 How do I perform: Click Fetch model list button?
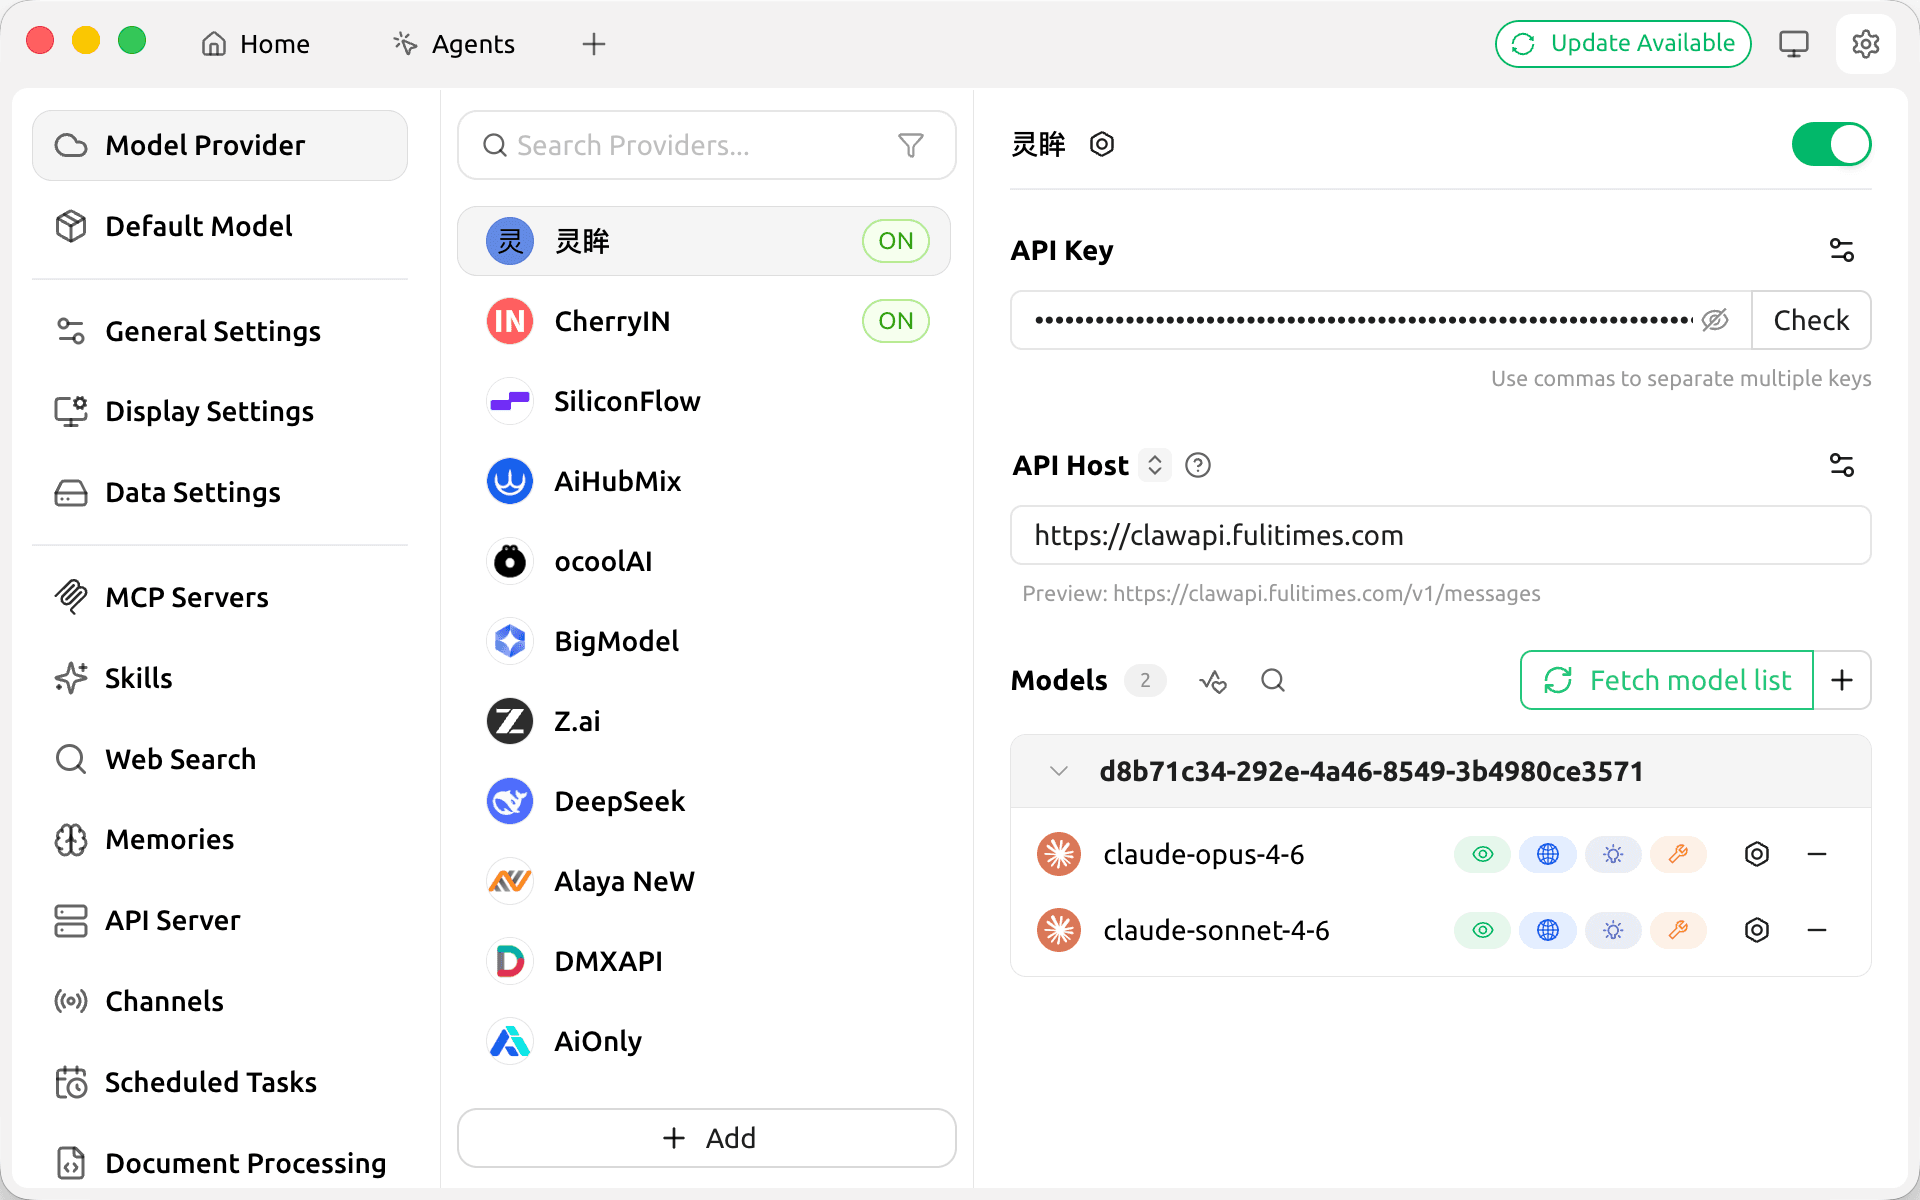coord(1667,680)
